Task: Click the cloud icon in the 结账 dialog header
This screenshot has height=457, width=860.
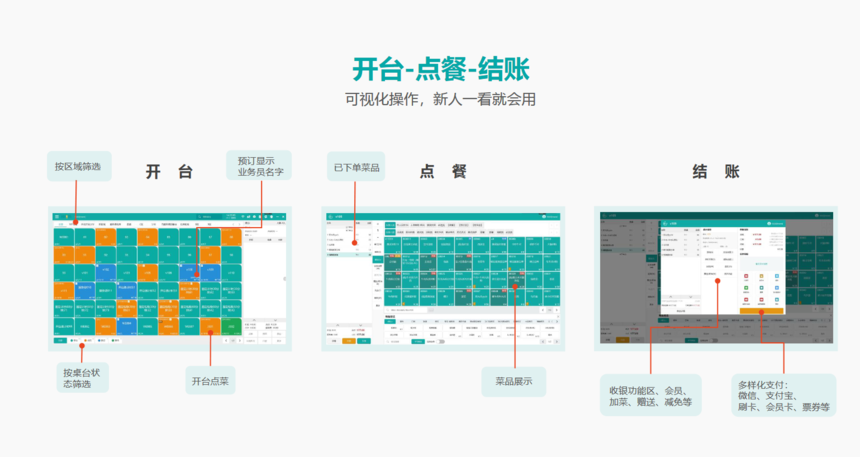Action: pos(769,223)
